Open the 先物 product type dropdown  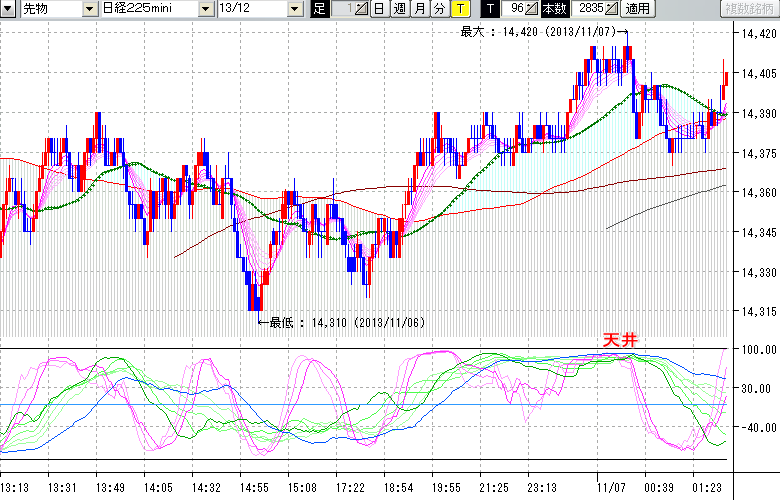(x=91, y=9)
